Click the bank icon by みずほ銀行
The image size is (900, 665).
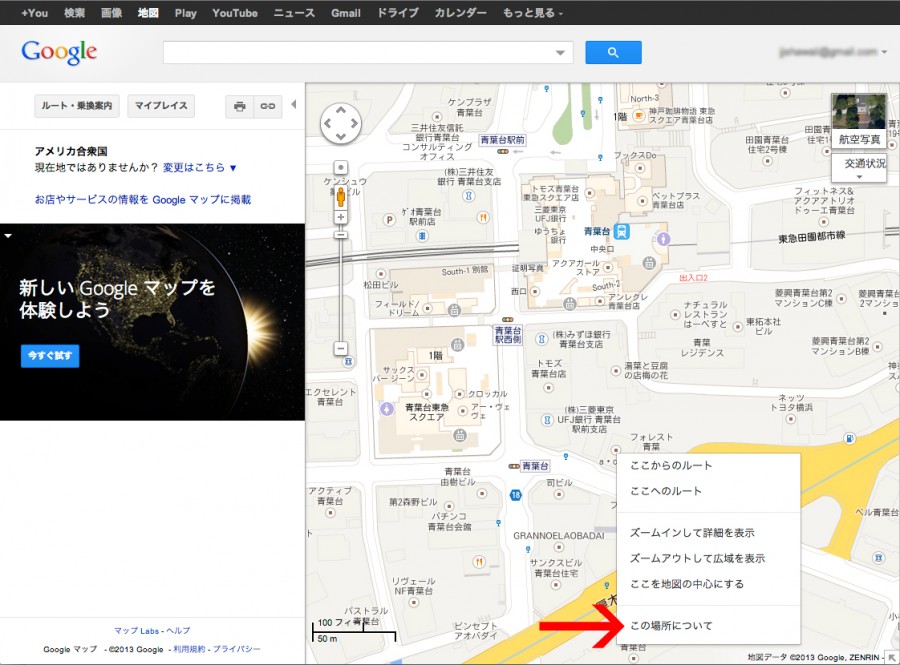click(x=541, y=339)
